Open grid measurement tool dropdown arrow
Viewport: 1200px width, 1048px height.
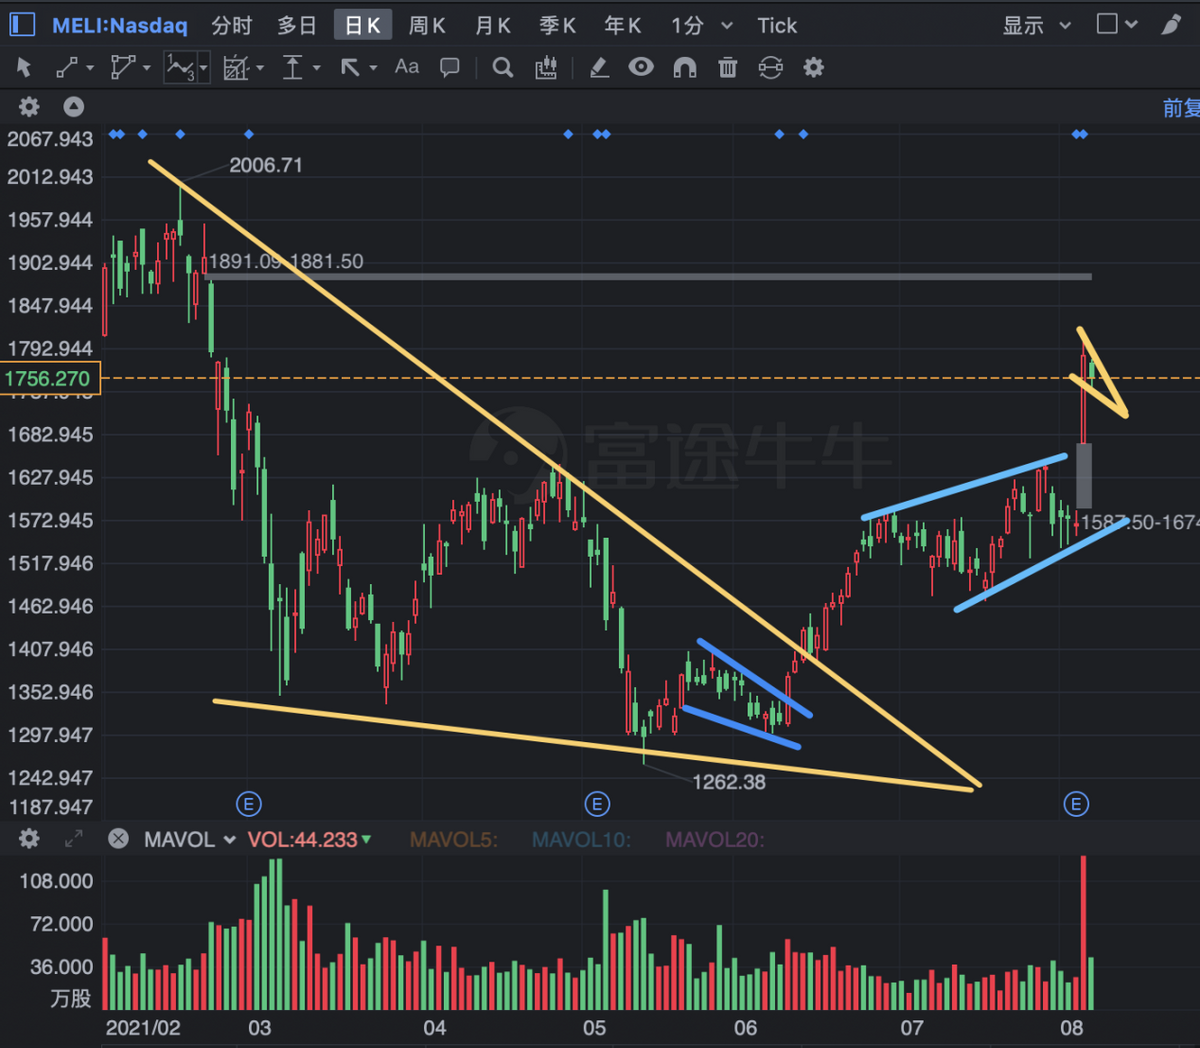(x=260, y=68)
